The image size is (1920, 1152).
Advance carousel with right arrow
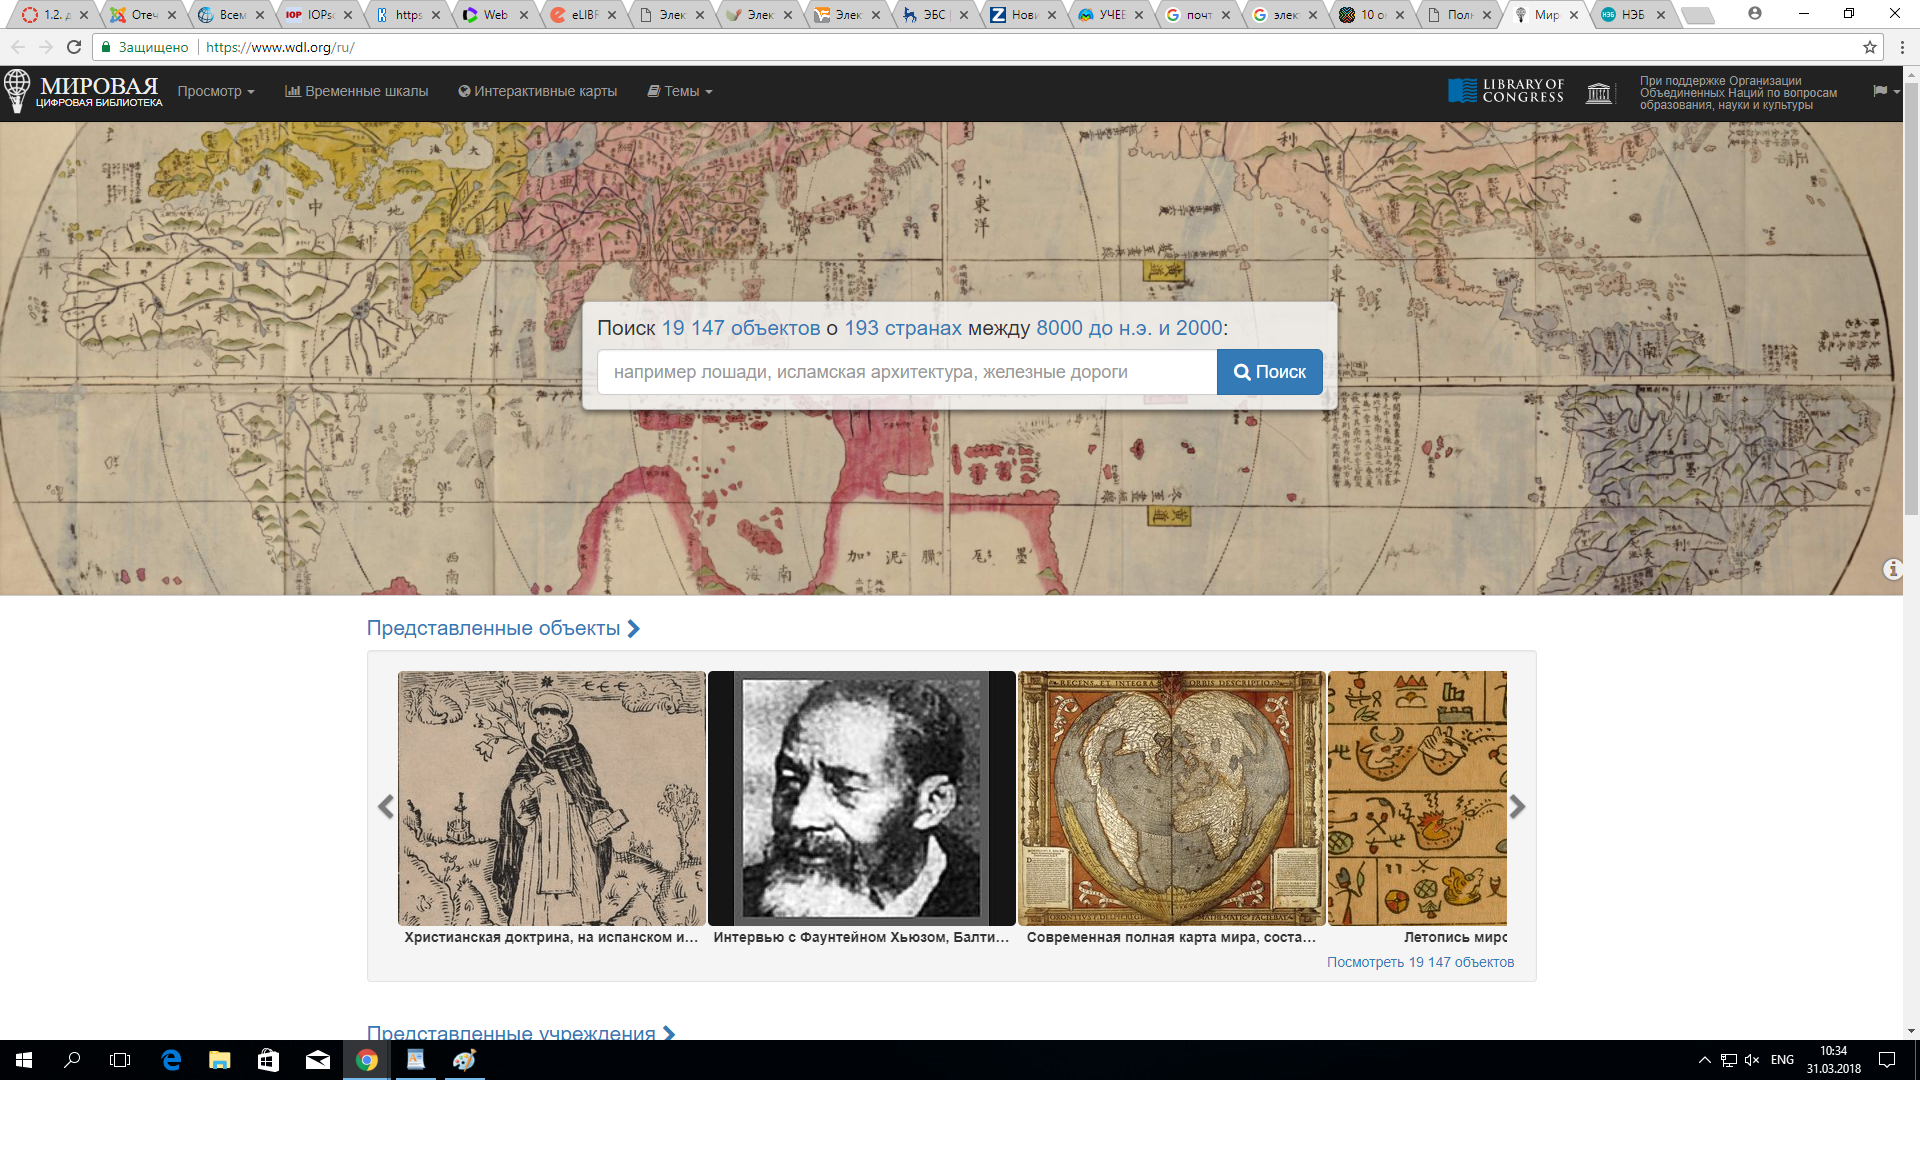click(1517, 806)
